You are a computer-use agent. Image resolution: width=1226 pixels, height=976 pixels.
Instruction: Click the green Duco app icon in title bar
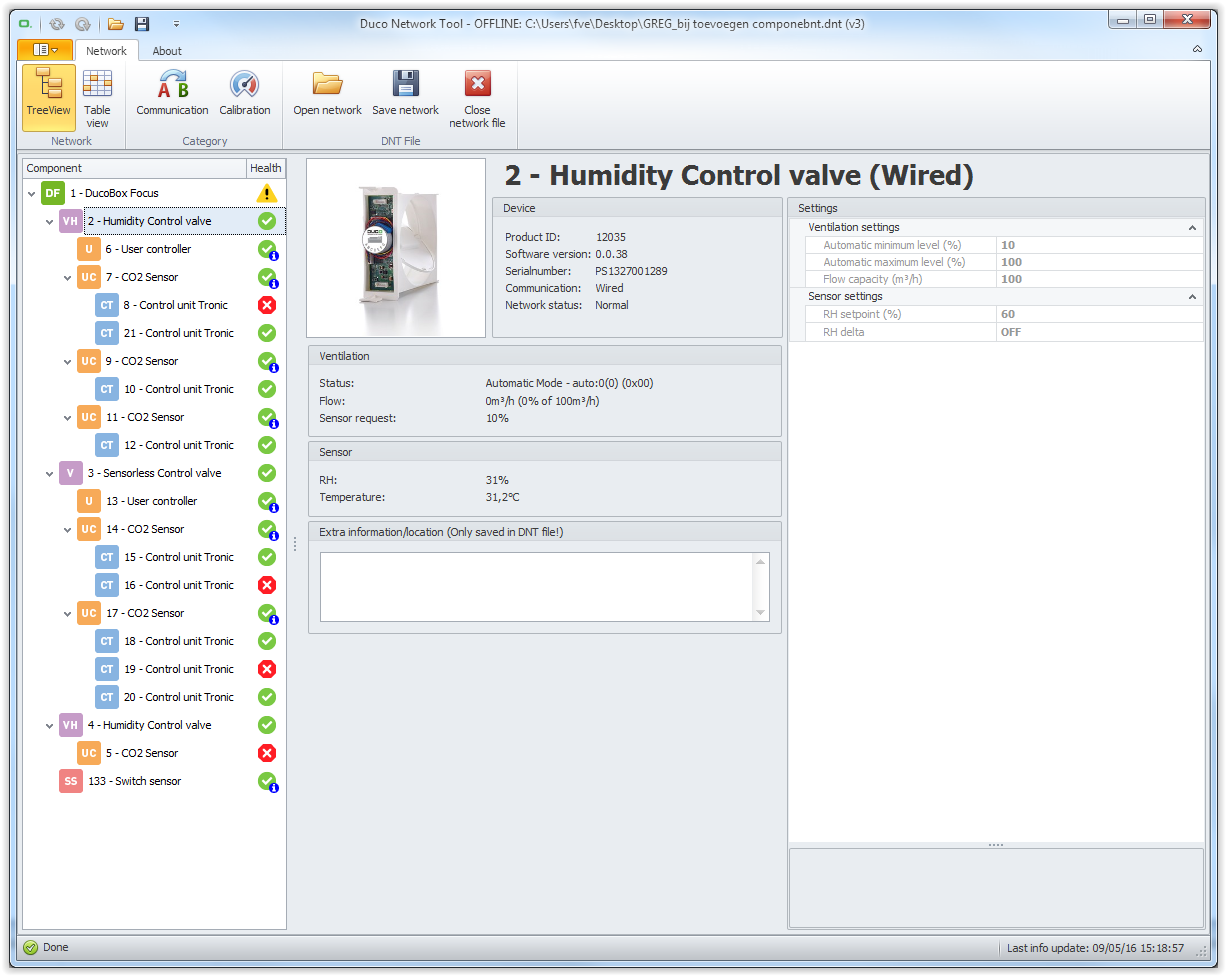coord(25,23)
